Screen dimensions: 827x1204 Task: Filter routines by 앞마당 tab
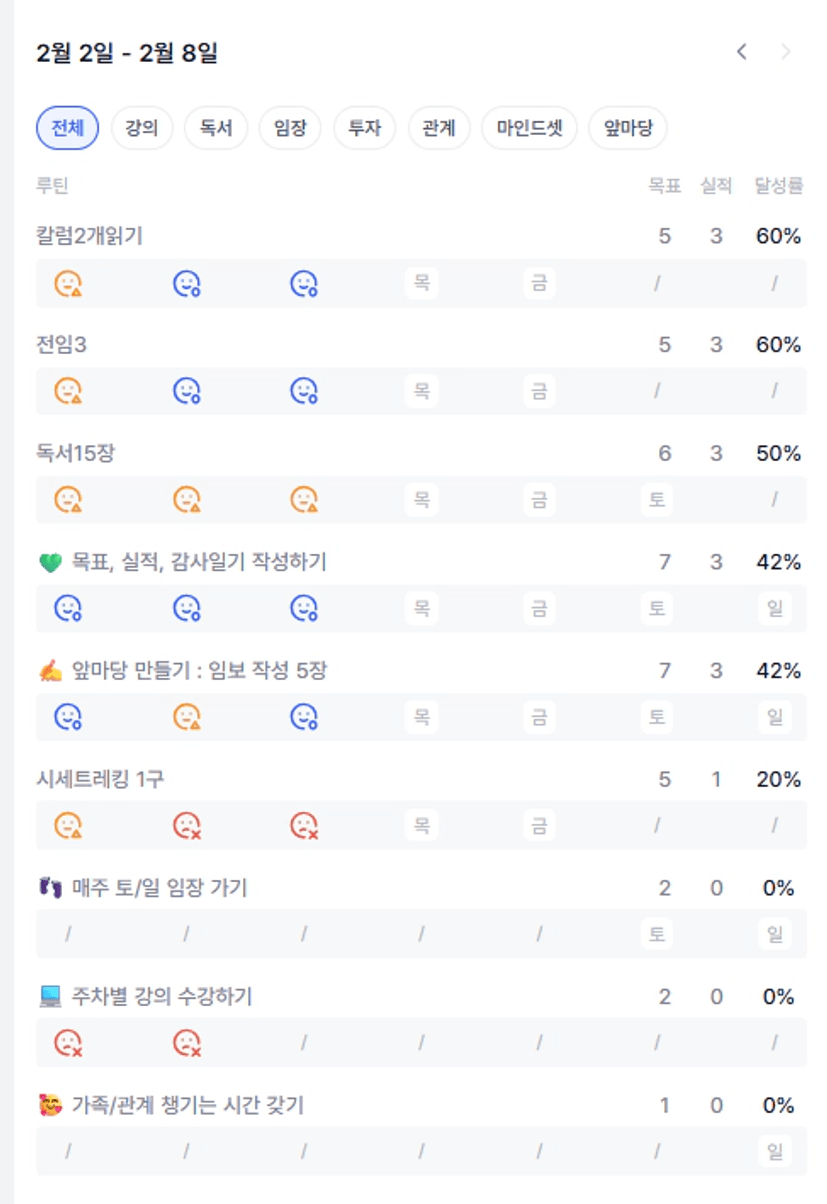[627, 128]
